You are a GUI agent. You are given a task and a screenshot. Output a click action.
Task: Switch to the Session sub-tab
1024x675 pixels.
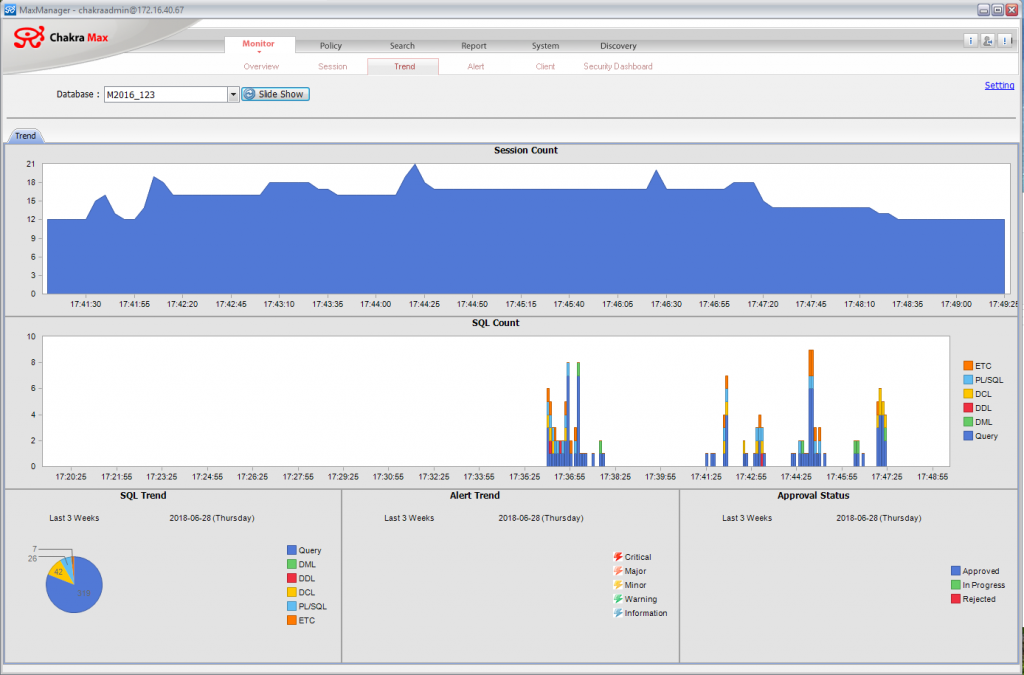(x=332, y=66)
